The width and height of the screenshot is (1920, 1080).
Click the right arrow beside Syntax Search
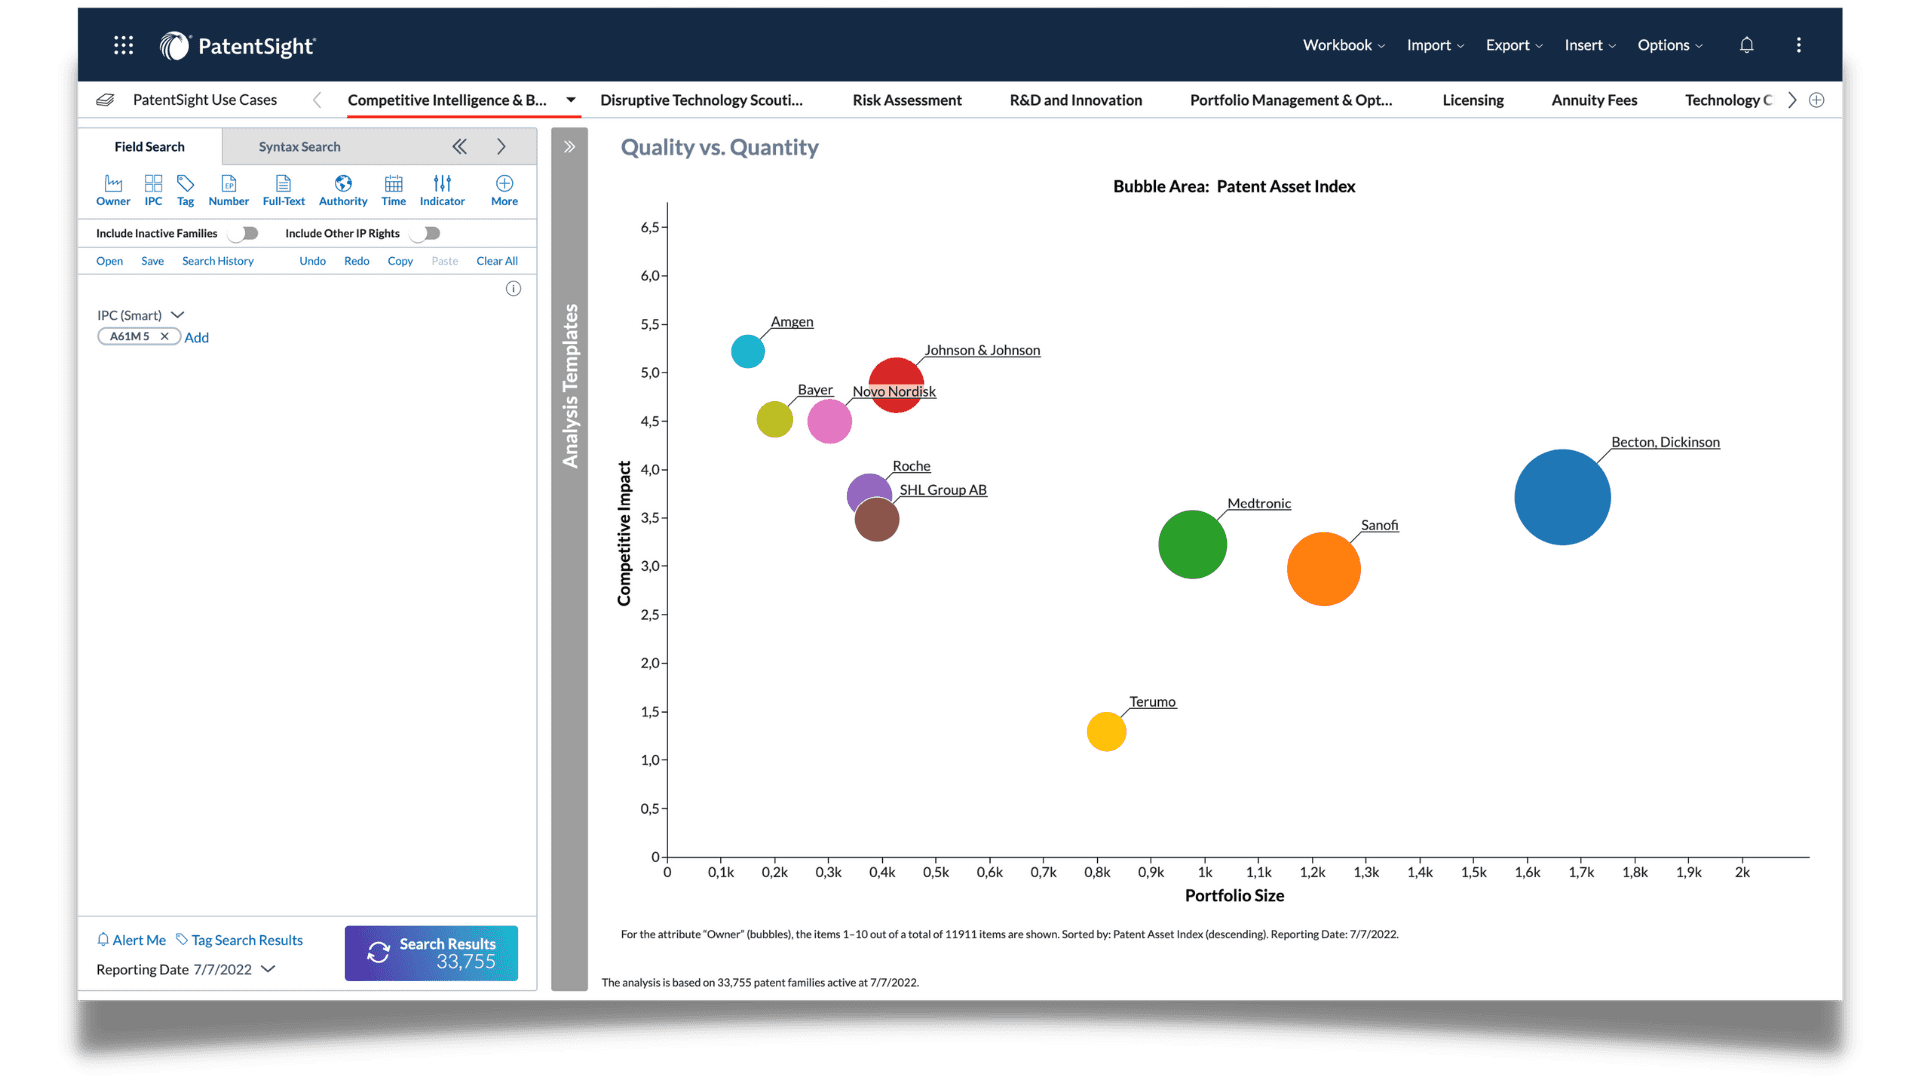501,147
